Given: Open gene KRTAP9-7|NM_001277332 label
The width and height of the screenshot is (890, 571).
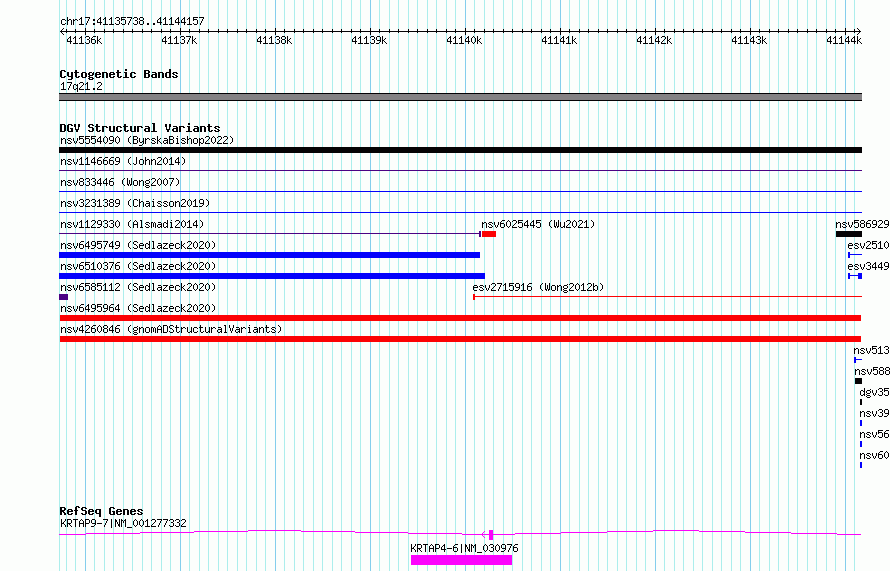Looking at the screenshot, I should [123, 523].
